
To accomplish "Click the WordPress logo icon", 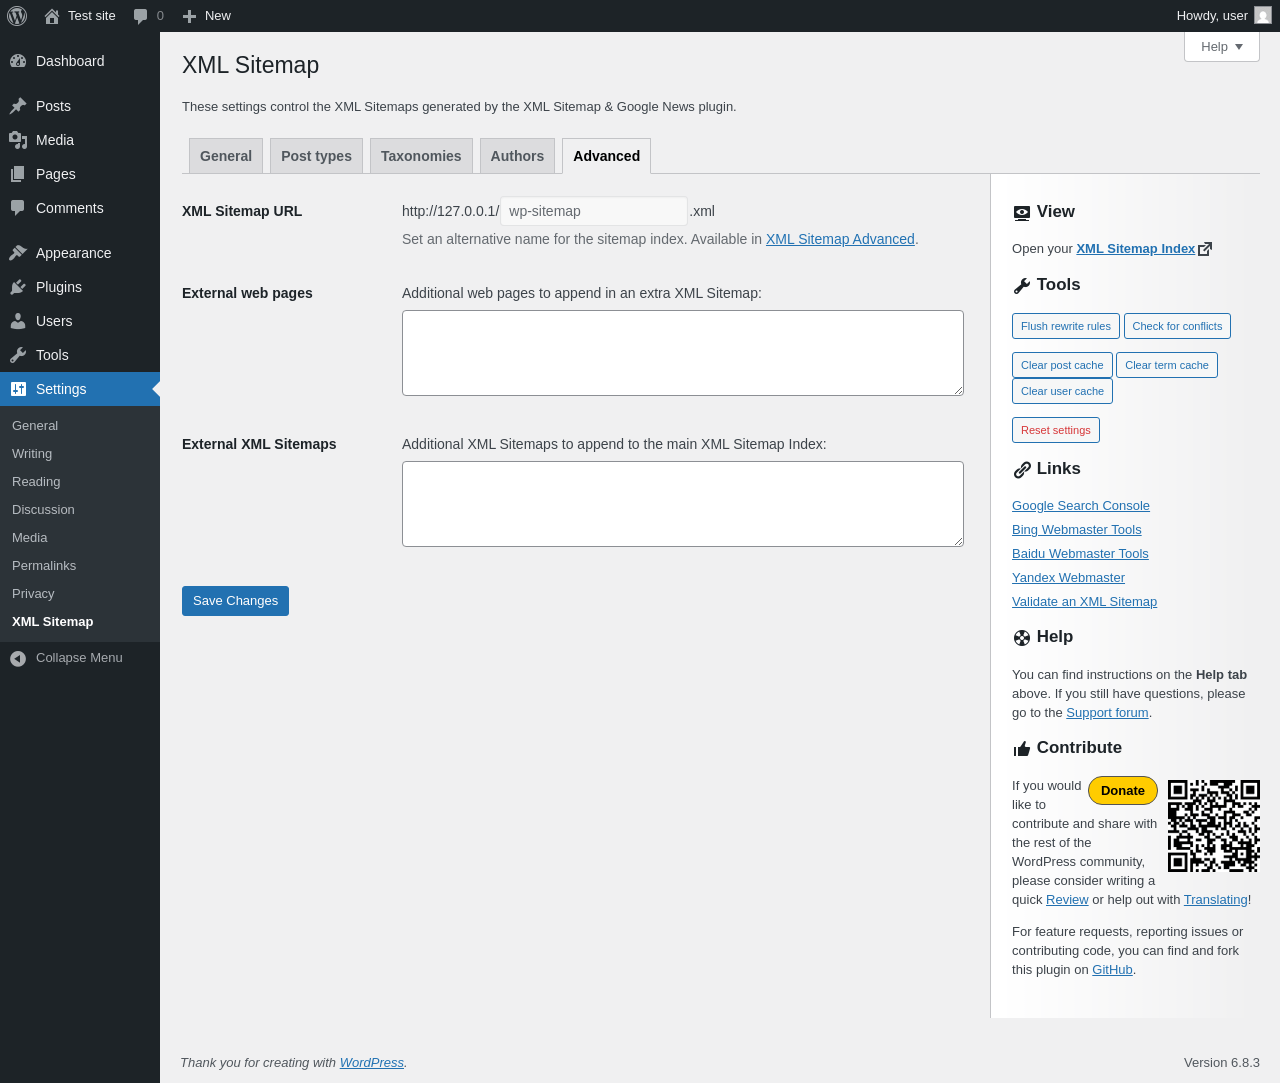I will click(17, 16).
